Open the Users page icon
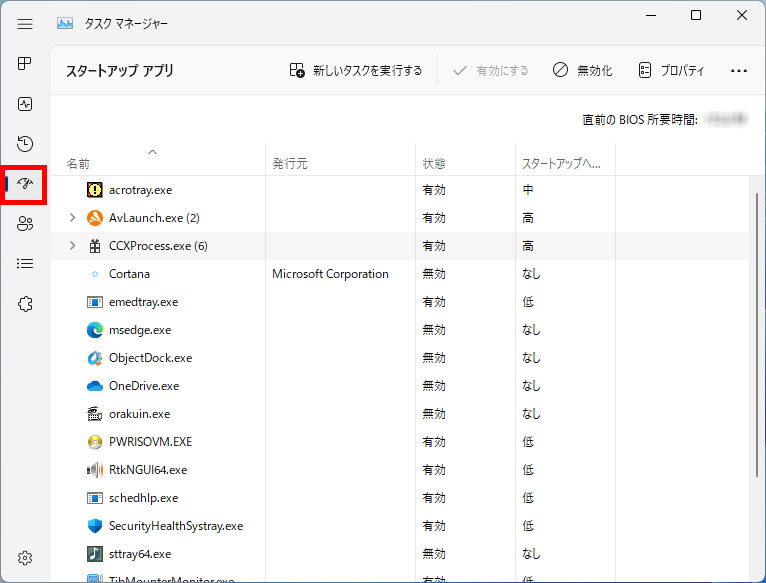This screenshot has height=583, width=766. pos(25,224)
